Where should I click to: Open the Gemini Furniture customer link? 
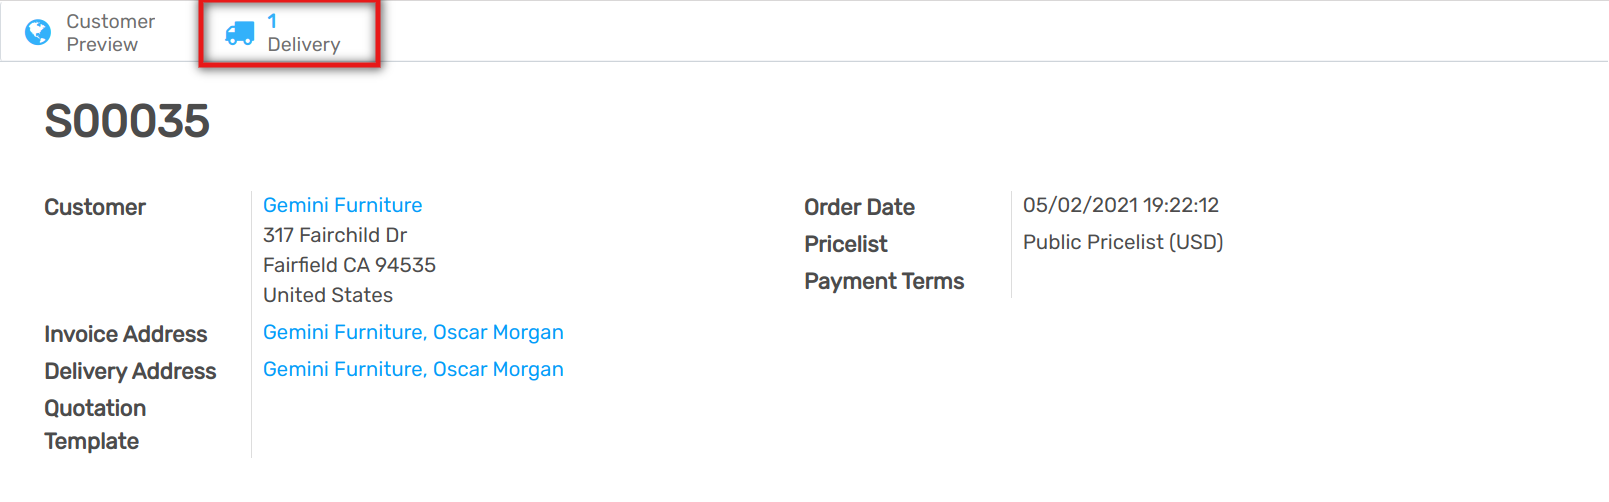[342, 205]
